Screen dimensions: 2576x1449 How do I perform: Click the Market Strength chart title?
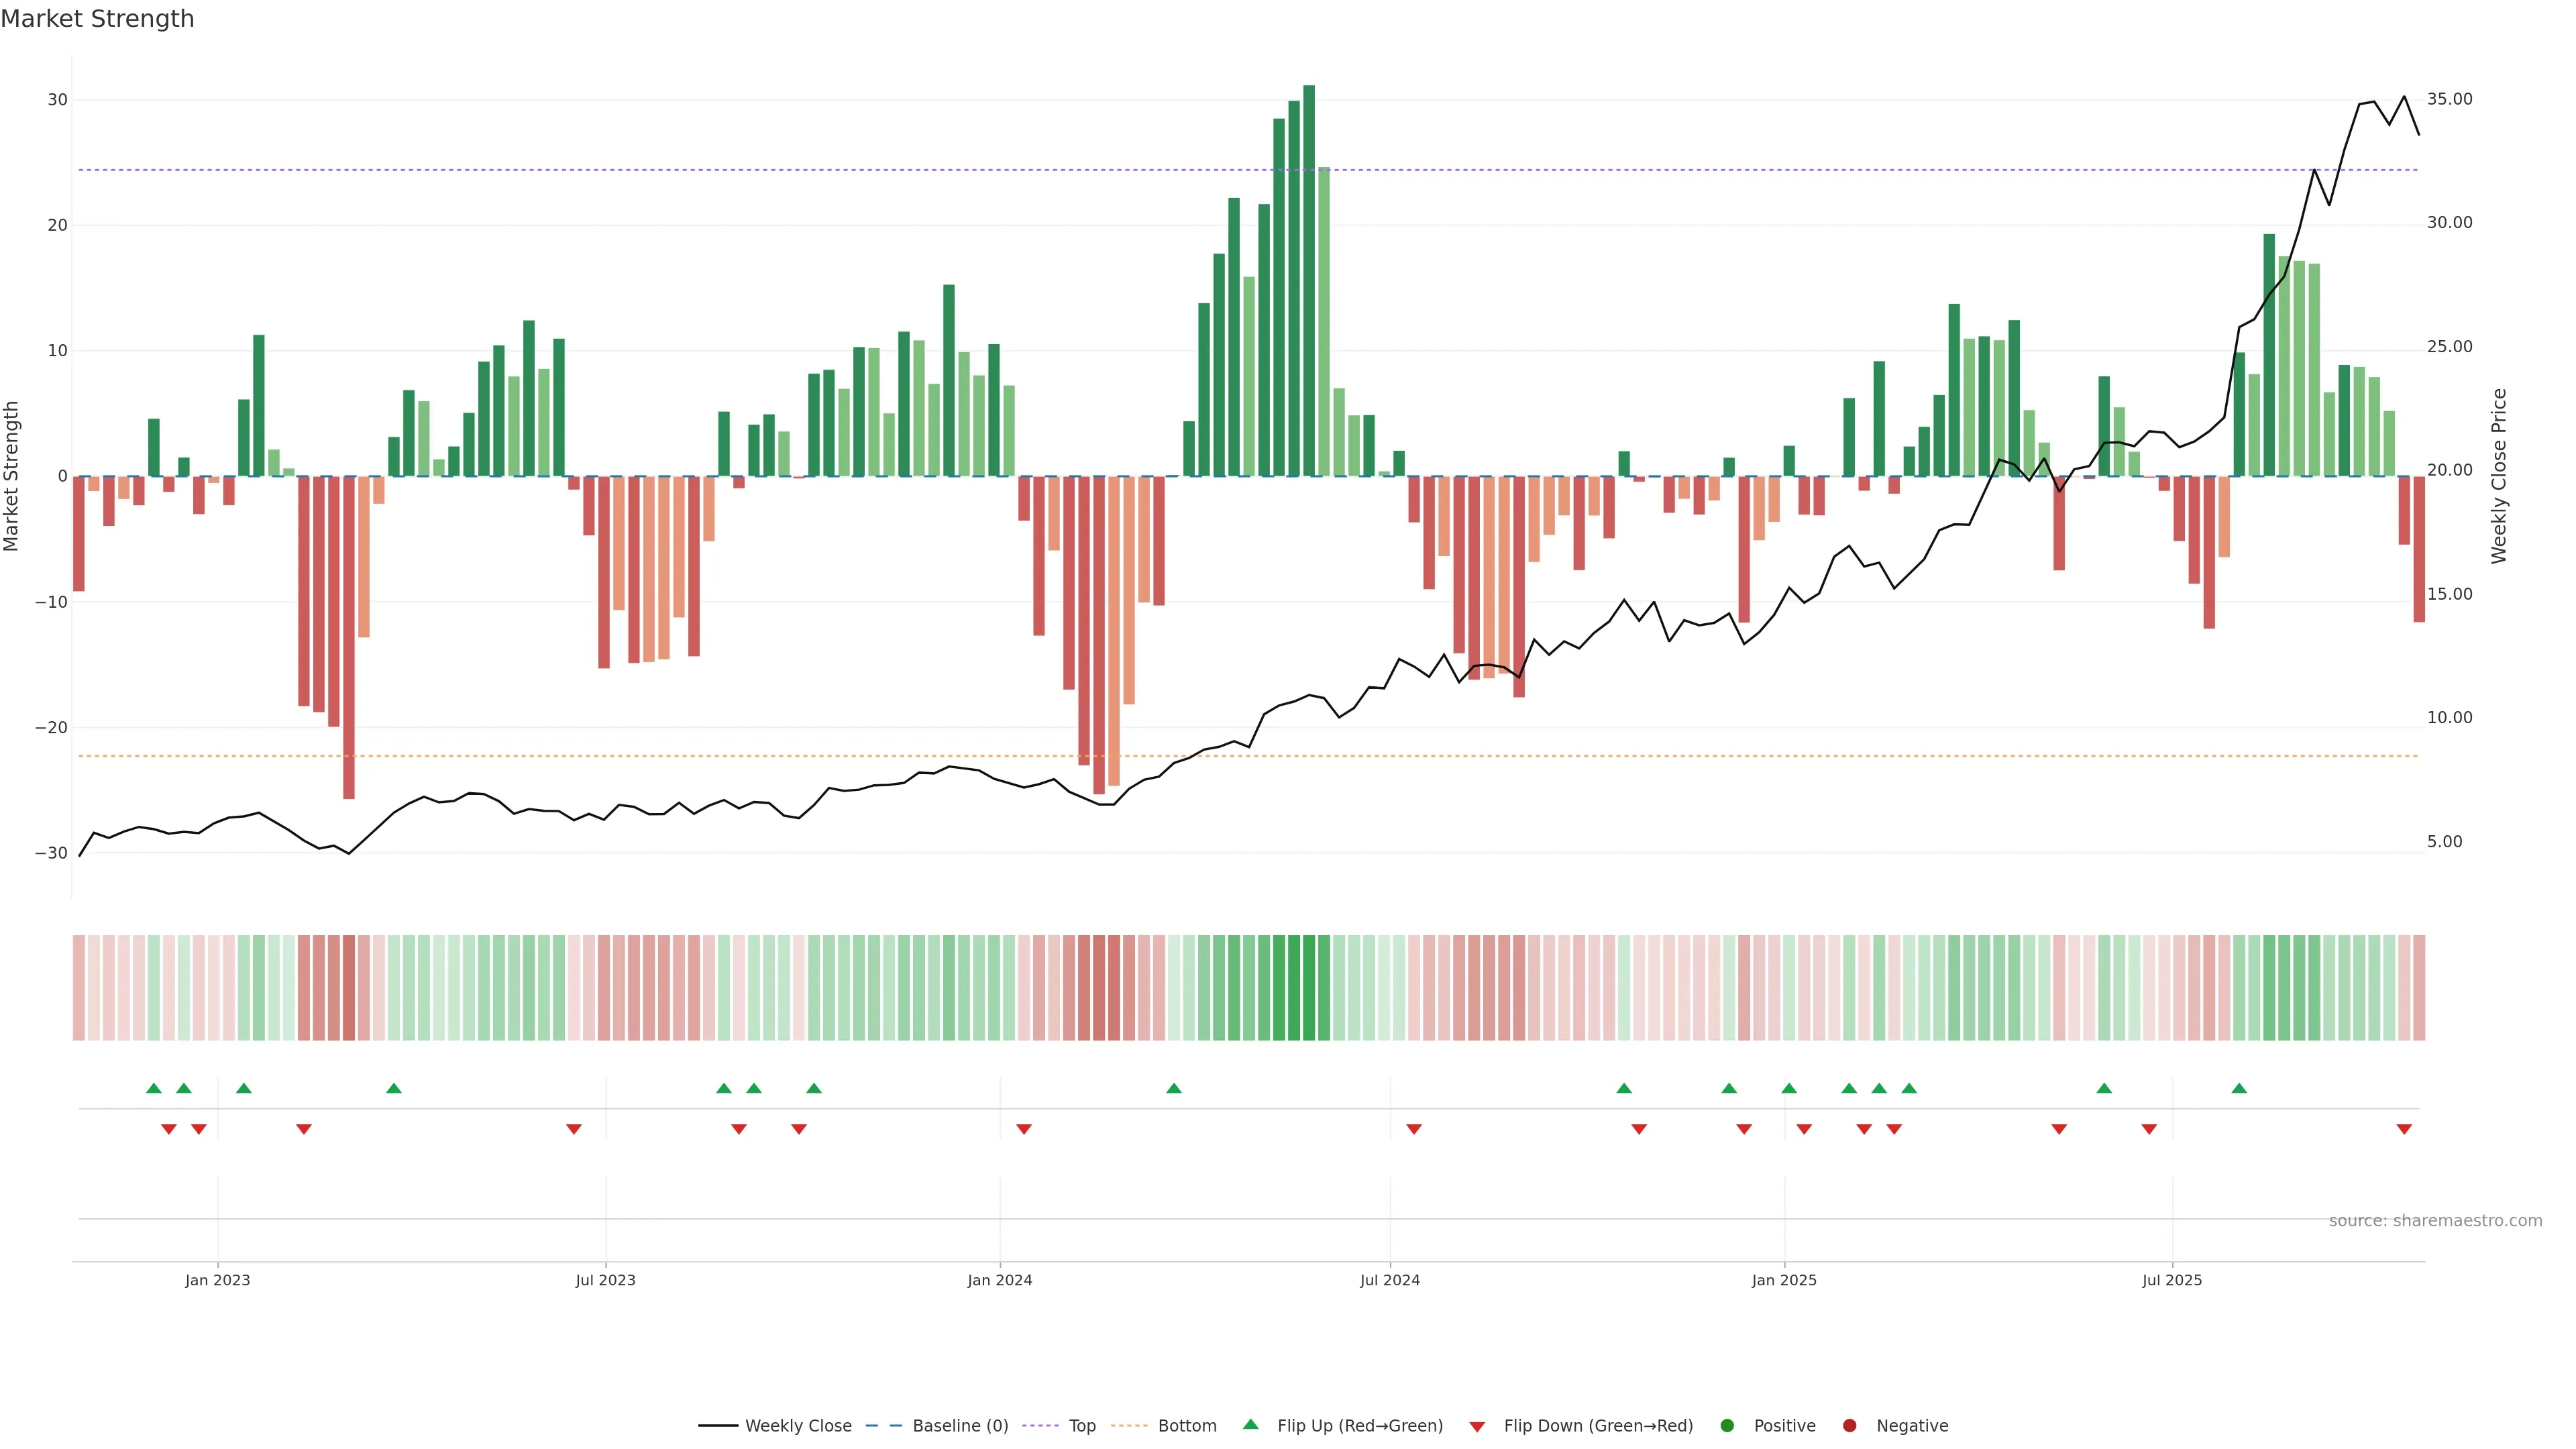[97, 19]
